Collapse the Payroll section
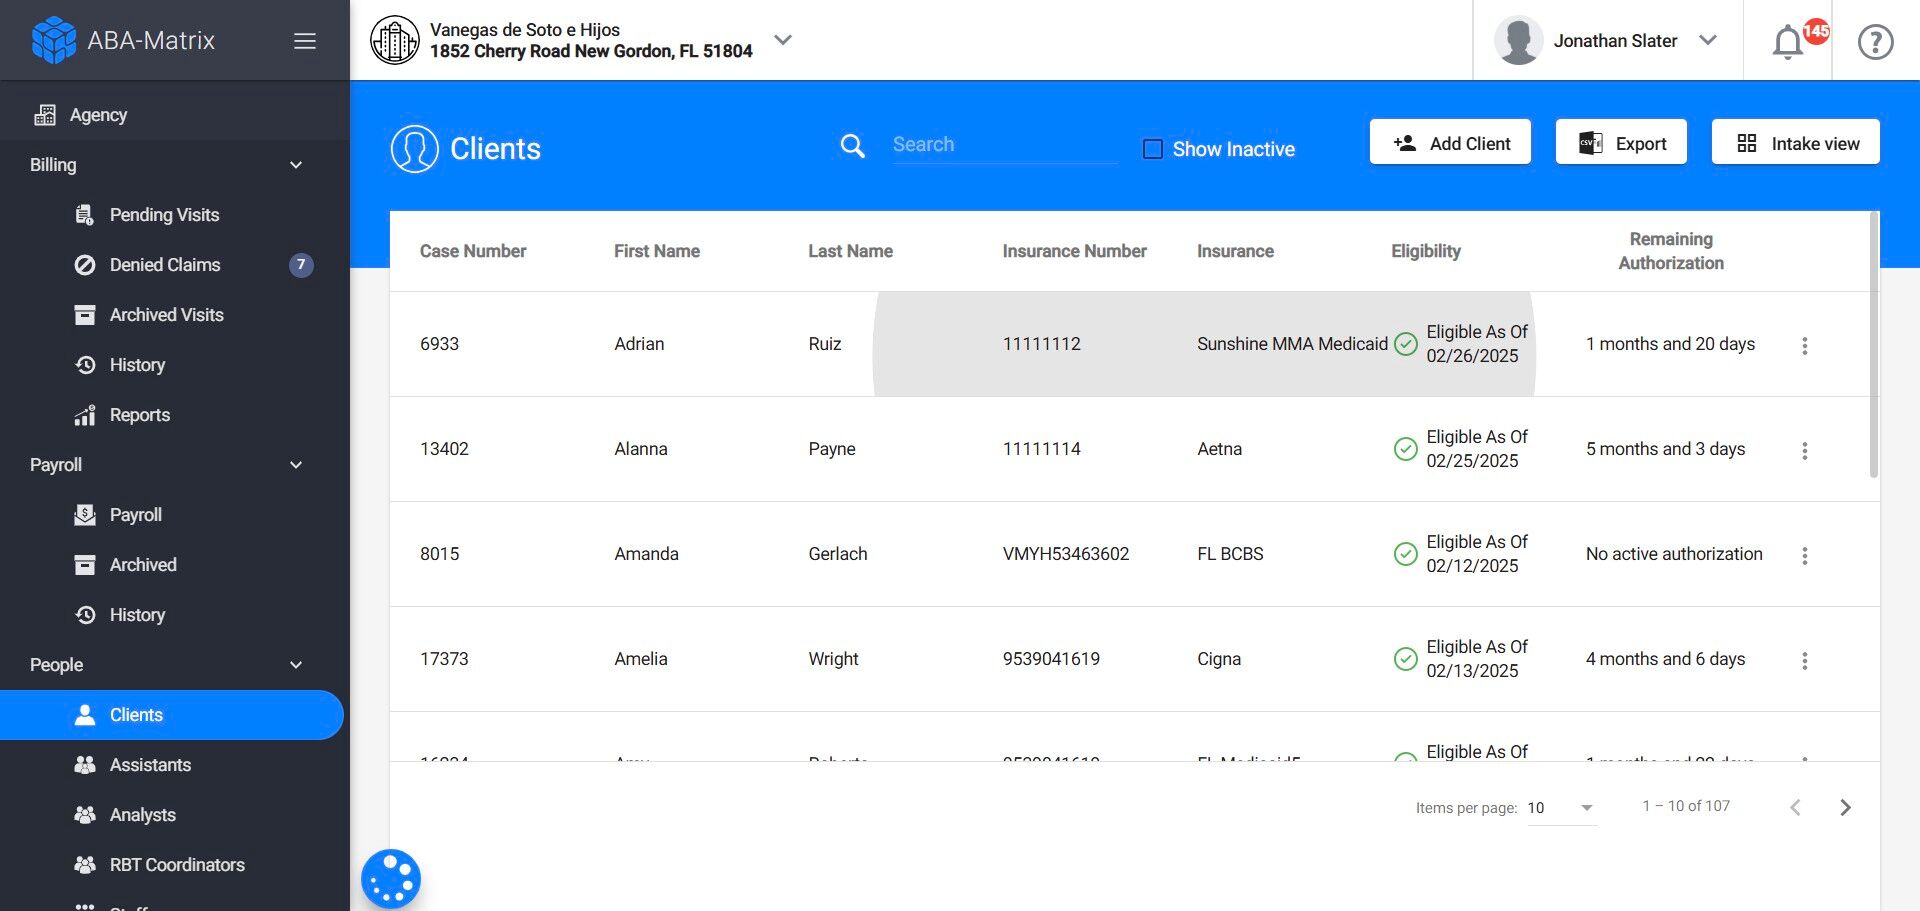 coord(295,465)
